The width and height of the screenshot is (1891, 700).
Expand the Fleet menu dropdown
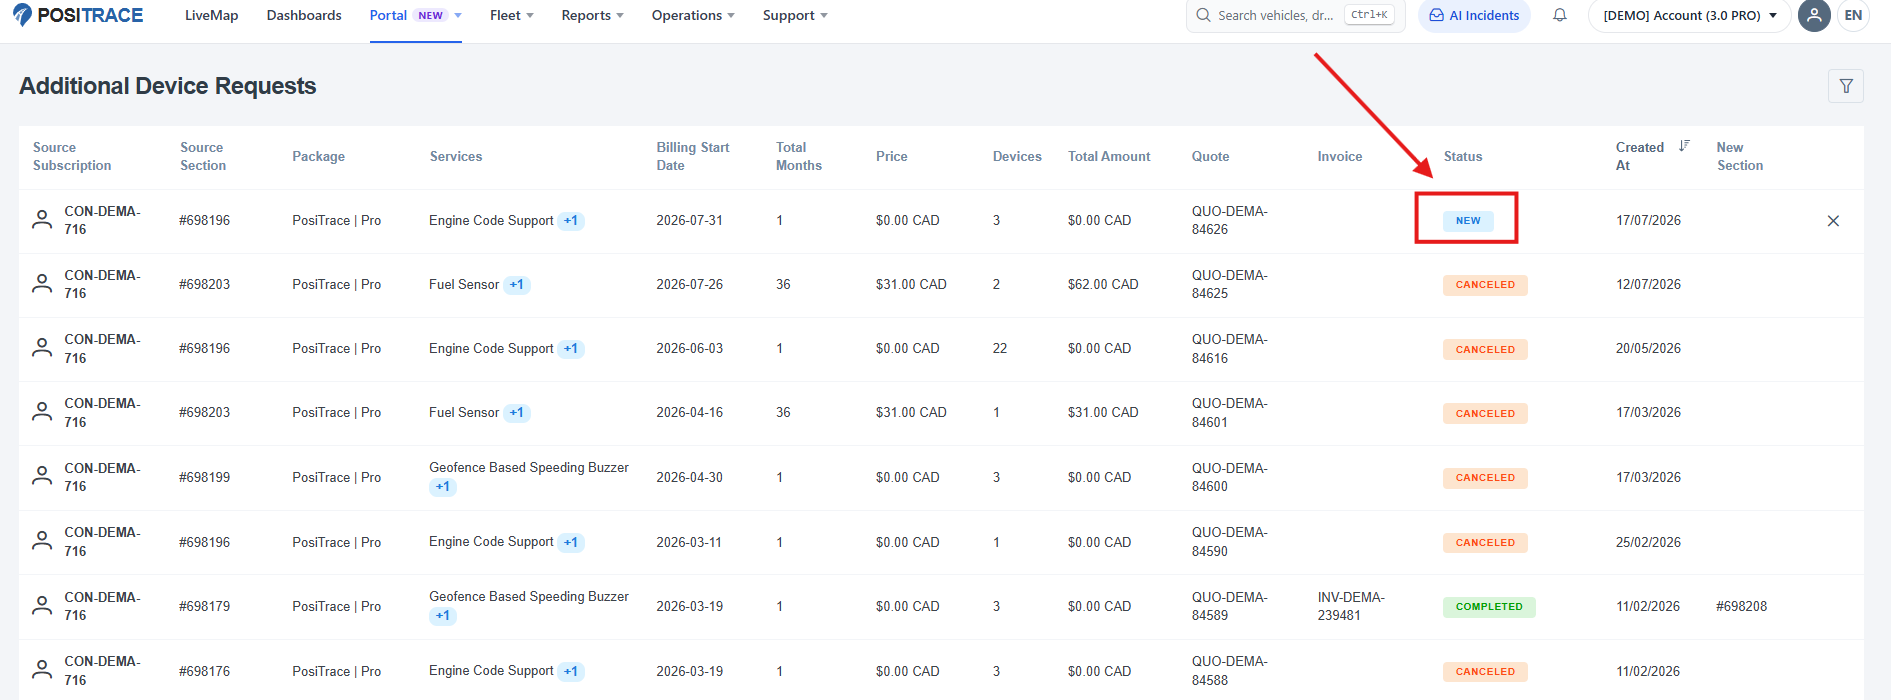tap(512, 15)
